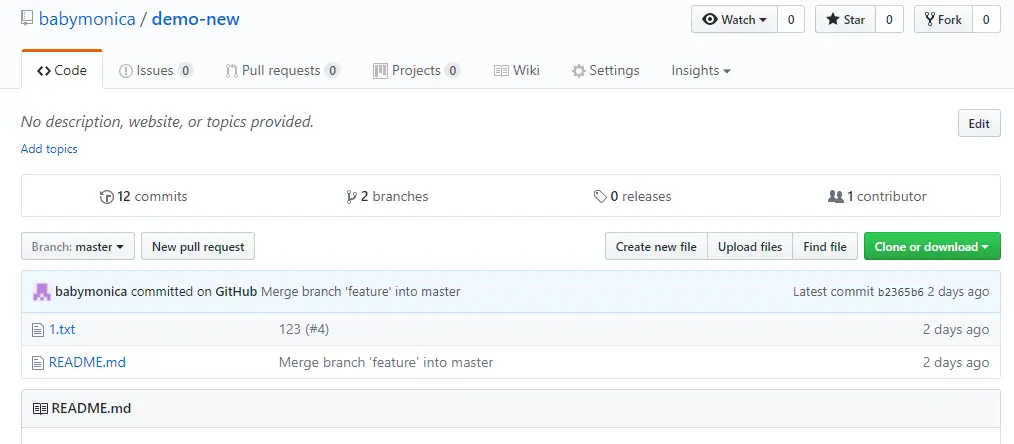Open the latest commit message 'Merge branch feature into master'
Screen dimensions: 1014x444
pyautogui.click(x=360, y=291)
